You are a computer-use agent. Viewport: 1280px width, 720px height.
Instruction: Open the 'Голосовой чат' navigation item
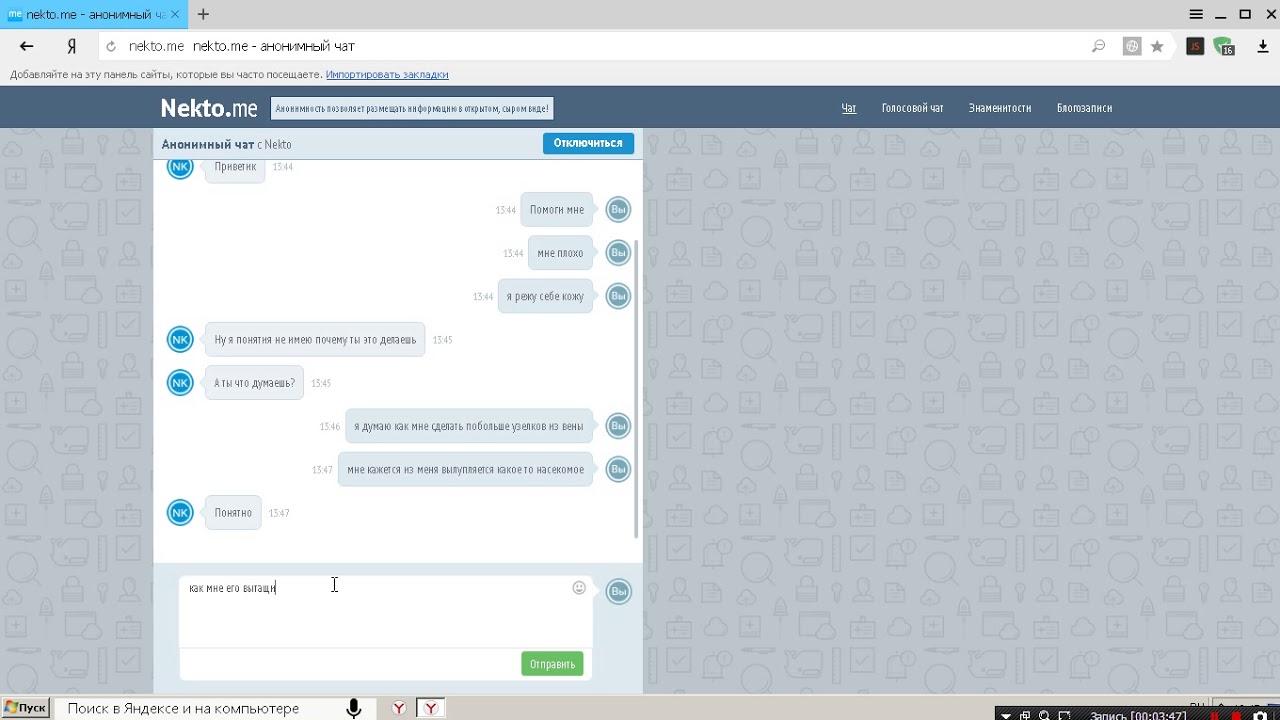coord(912,108)
